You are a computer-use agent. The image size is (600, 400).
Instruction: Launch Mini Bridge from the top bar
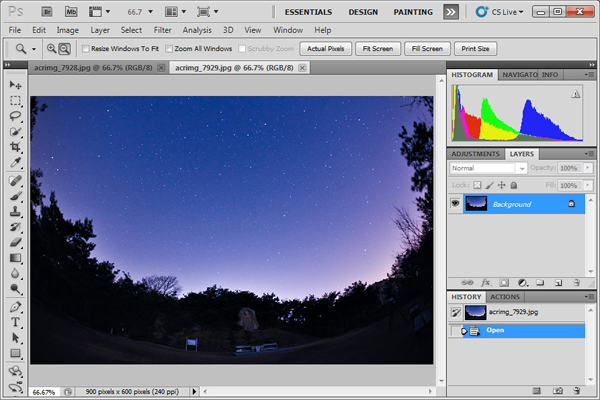click(71, 12)
